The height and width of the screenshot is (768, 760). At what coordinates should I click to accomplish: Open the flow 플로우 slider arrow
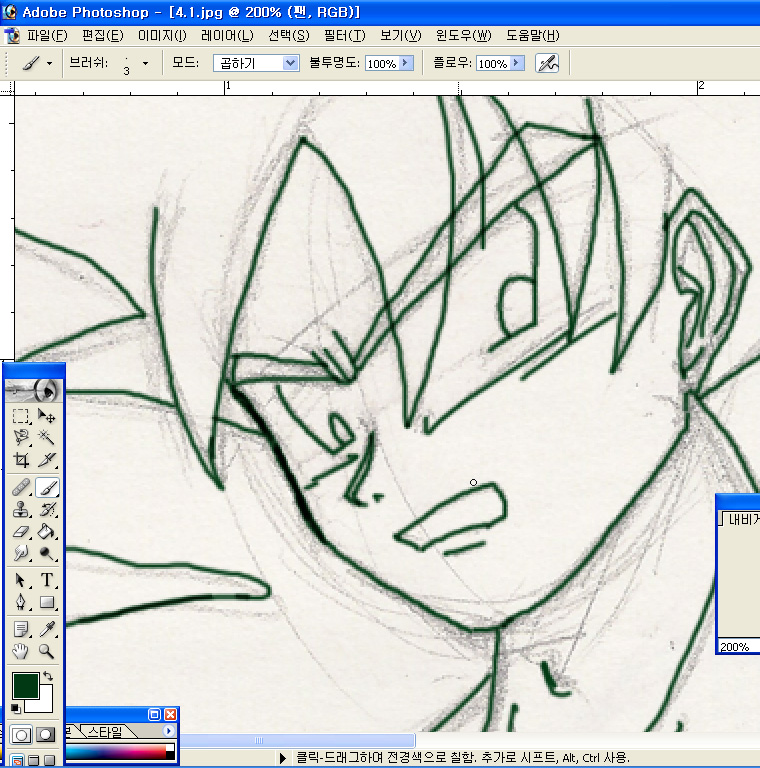click(517, 63)
